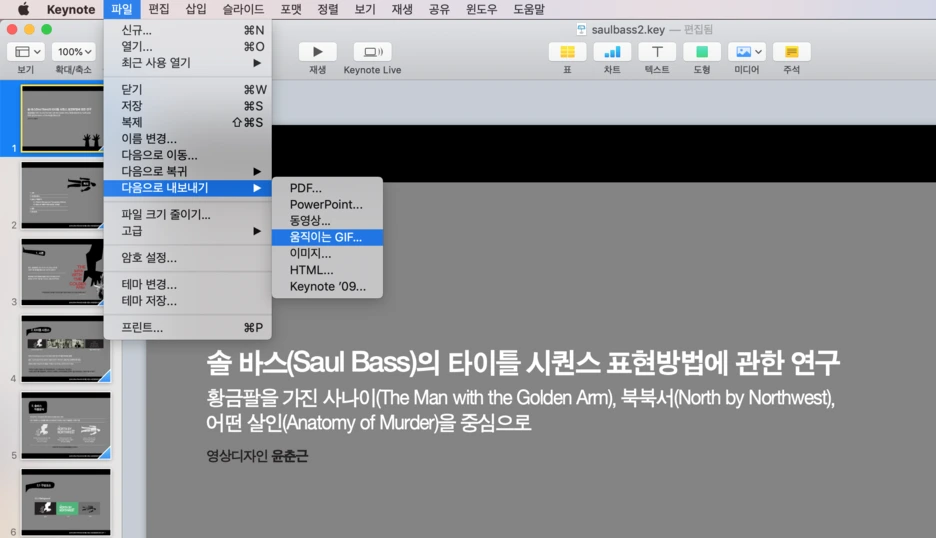Open the 삽입 menu
The image size is (936, 538).
(x=196, y=9)
